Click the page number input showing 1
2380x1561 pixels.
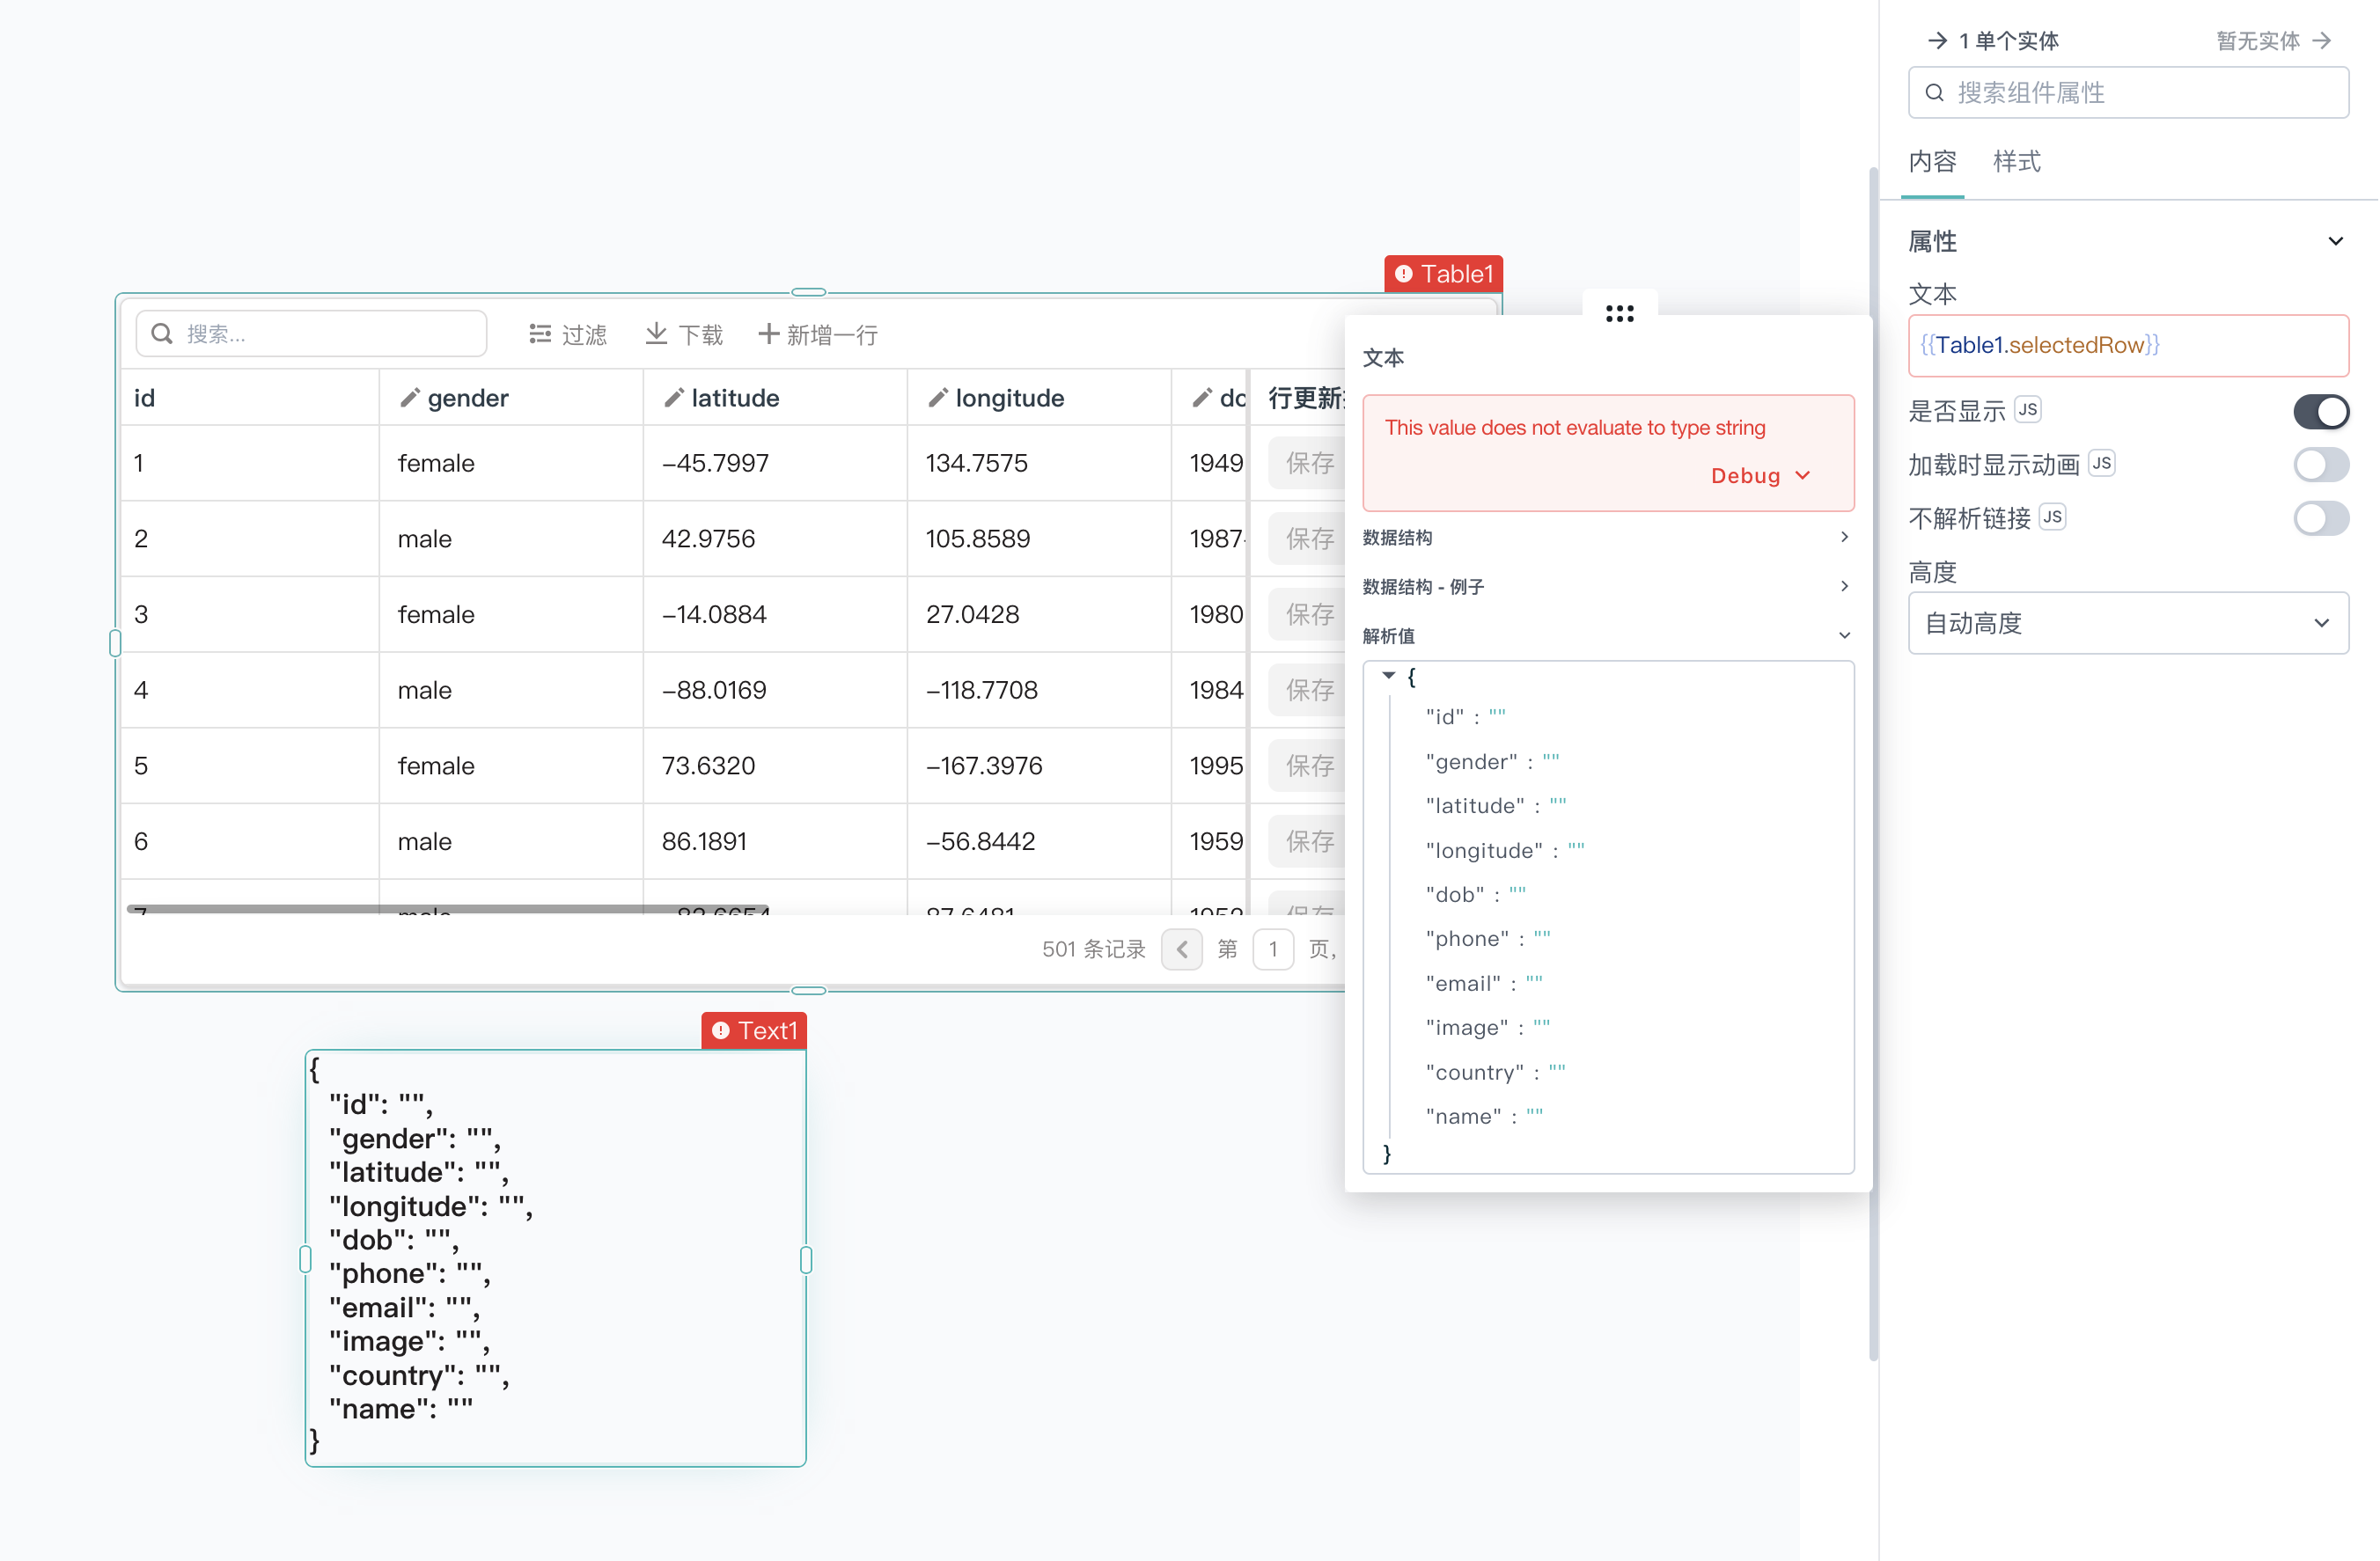click(x=1273, y=949)
